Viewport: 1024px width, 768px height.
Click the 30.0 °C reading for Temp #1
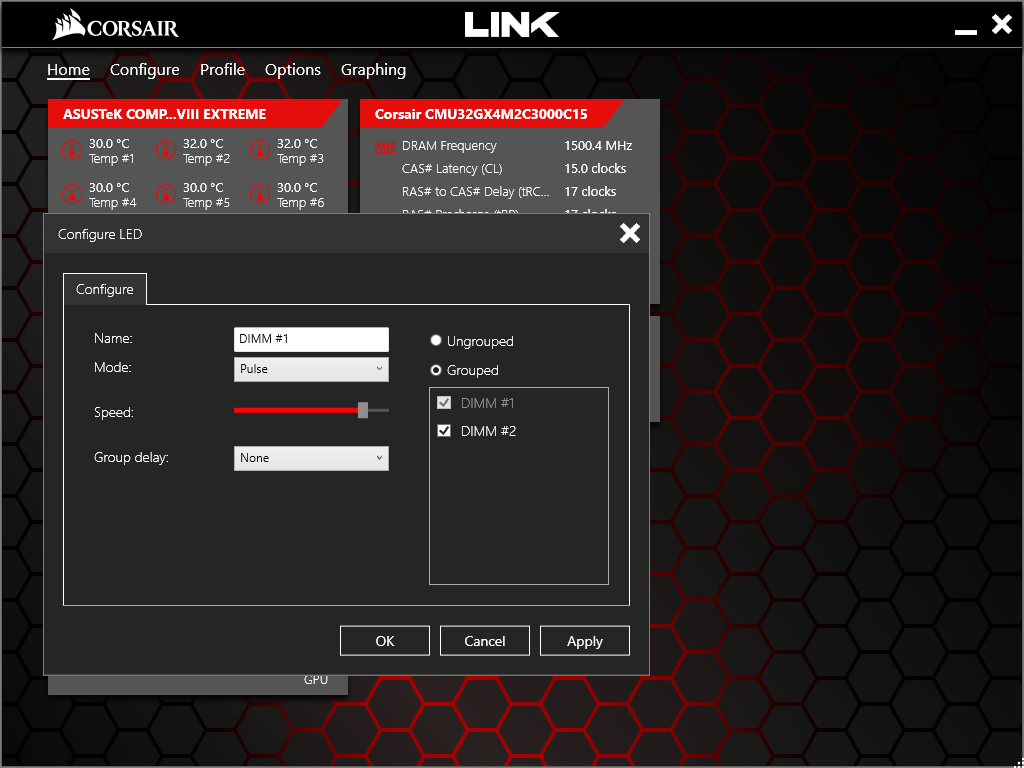(x=110, y=143)
